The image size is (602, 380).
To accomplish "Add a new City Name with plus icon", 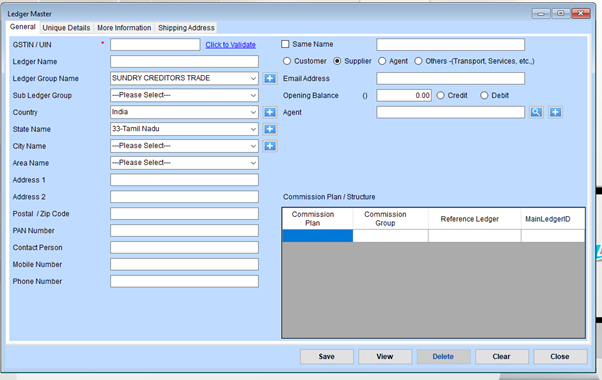I will click(x=270, y=146).
